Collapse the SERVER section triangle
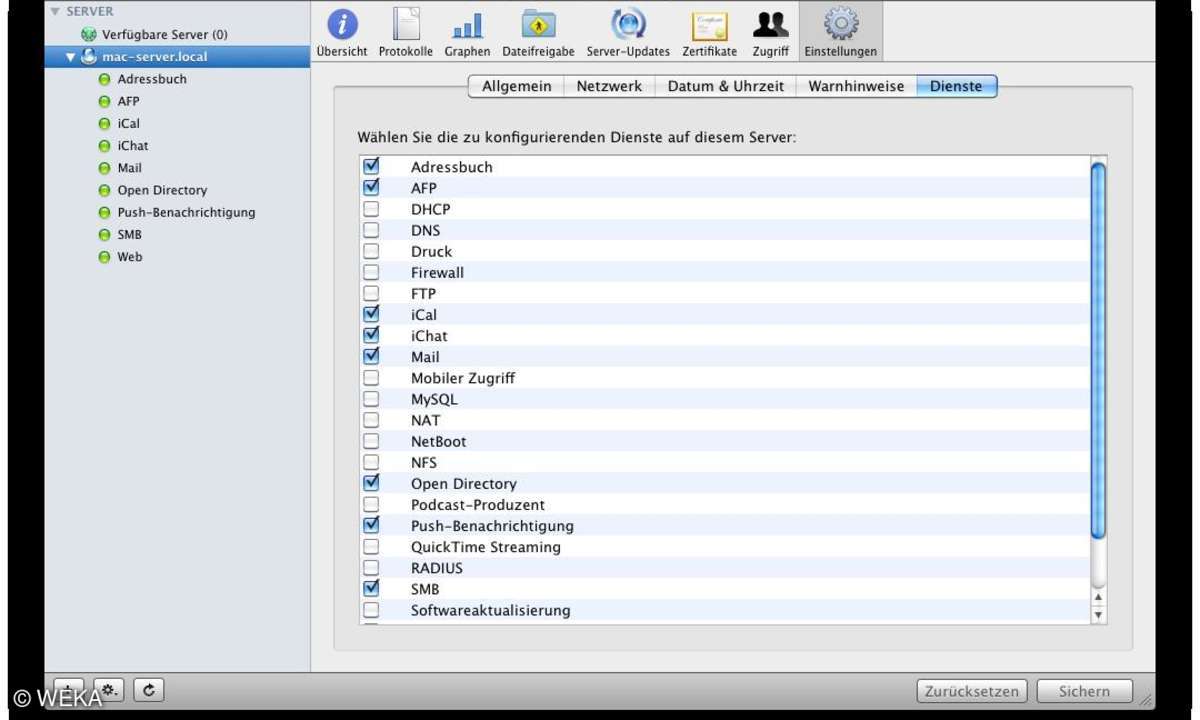The height and width of the screenshot is (720, 1200). pyautogui.click(x=55, y=11)
